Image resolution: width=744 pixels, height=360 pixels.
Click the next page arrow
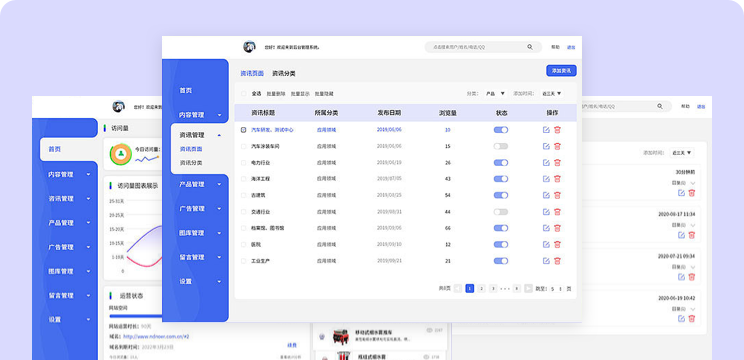point(528,288)
